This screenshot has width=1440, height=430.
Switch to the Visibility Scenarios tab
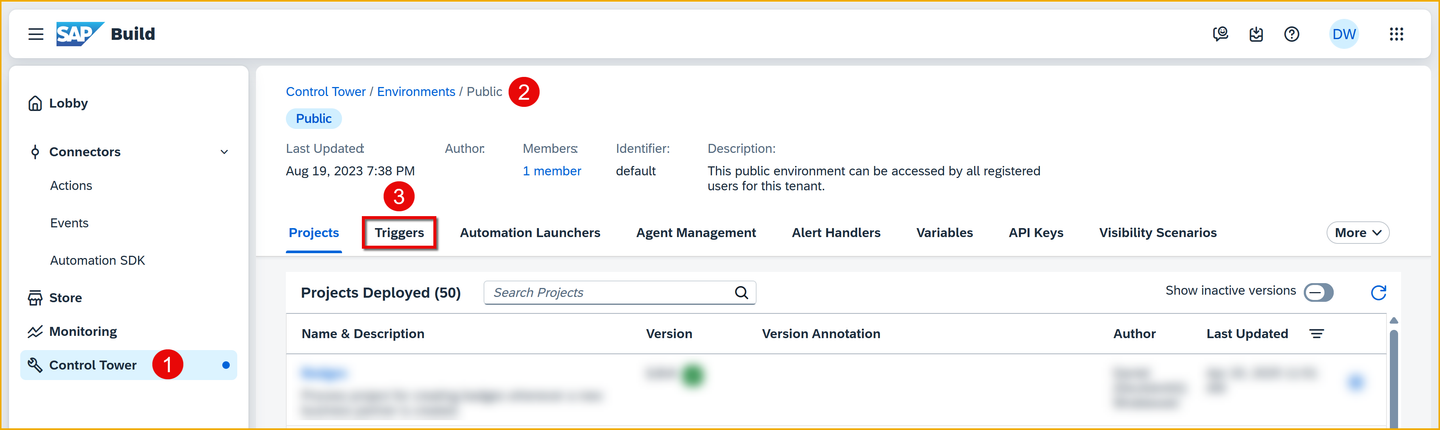(x=1158, y=233)
